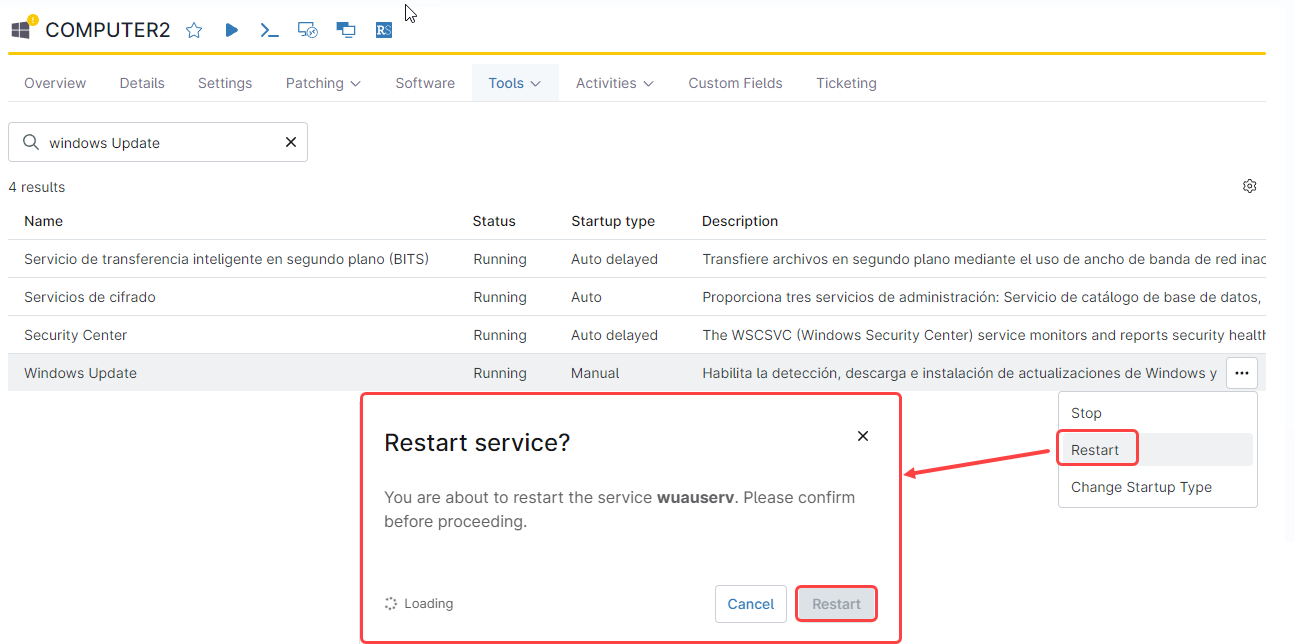Sort by the Name column header

43,221
